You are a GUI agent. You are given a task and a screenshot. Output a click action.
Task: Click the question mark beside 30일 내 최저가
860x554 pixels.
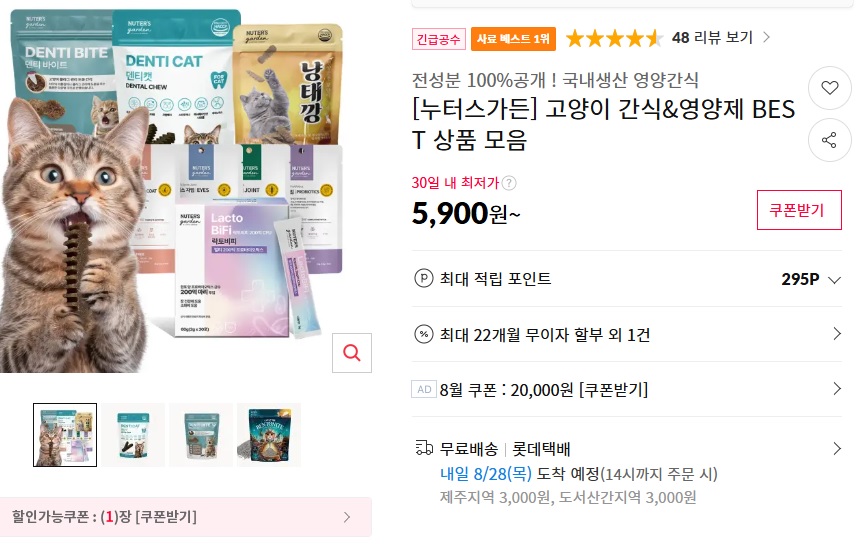pyautogui.click(x=509, y=183)
